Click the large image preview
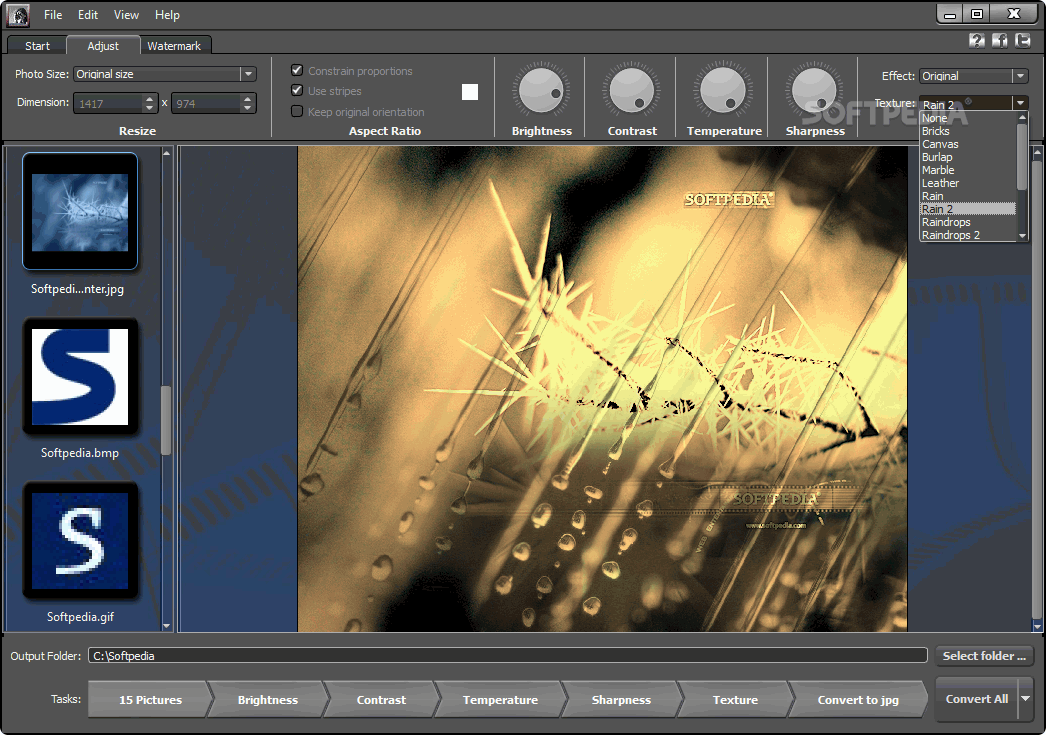Screen dimensions: 1046x735 [x=602, y=389]
